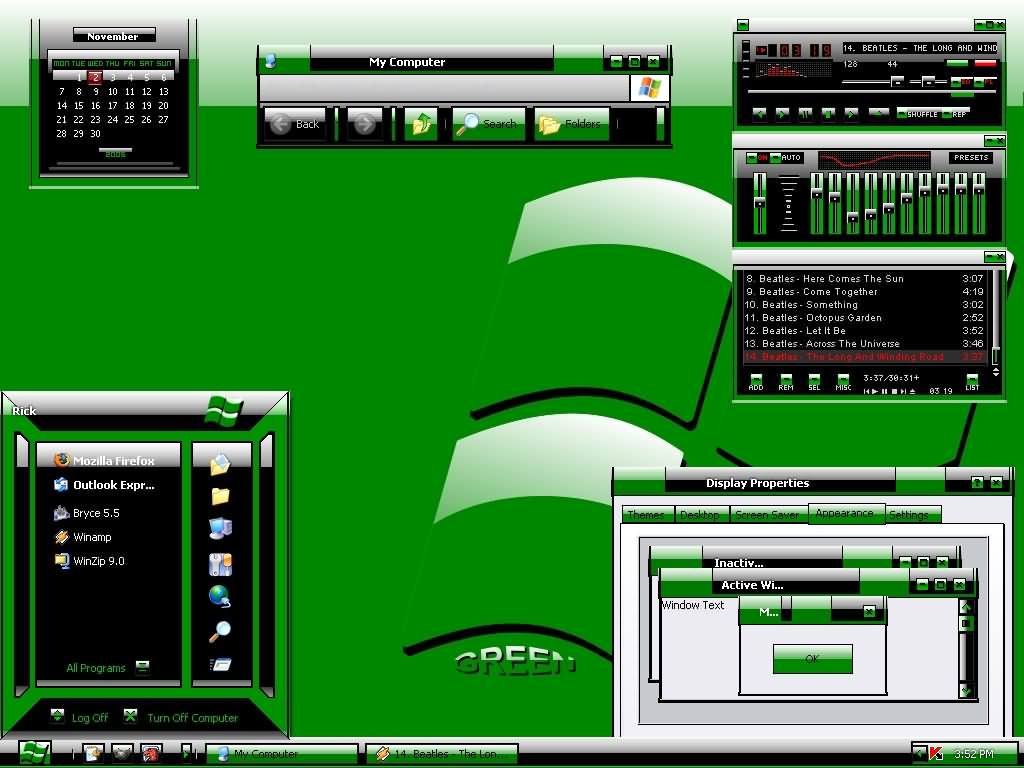Open Run icon in Start menu
1024x768 pixels.
click(221, 665)
